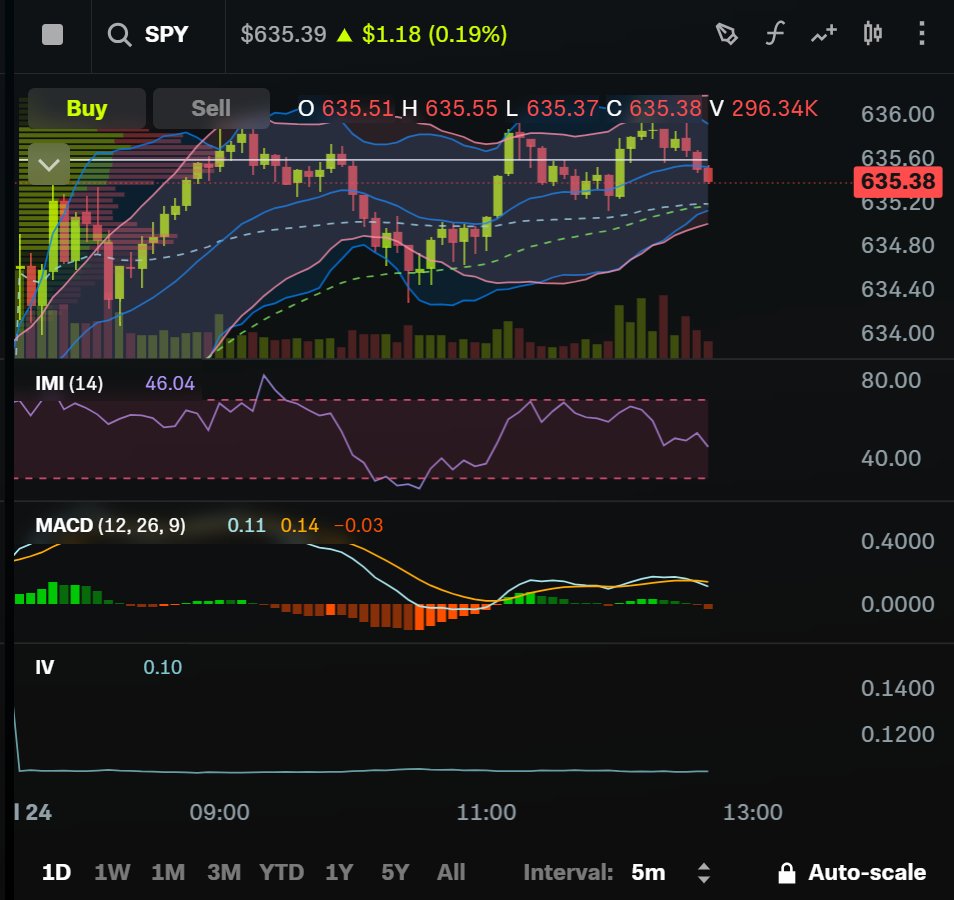This screenshot has height=900, width=954.
Task: Click the open price 635.51 reading
Action: click(x=358, y=108)
